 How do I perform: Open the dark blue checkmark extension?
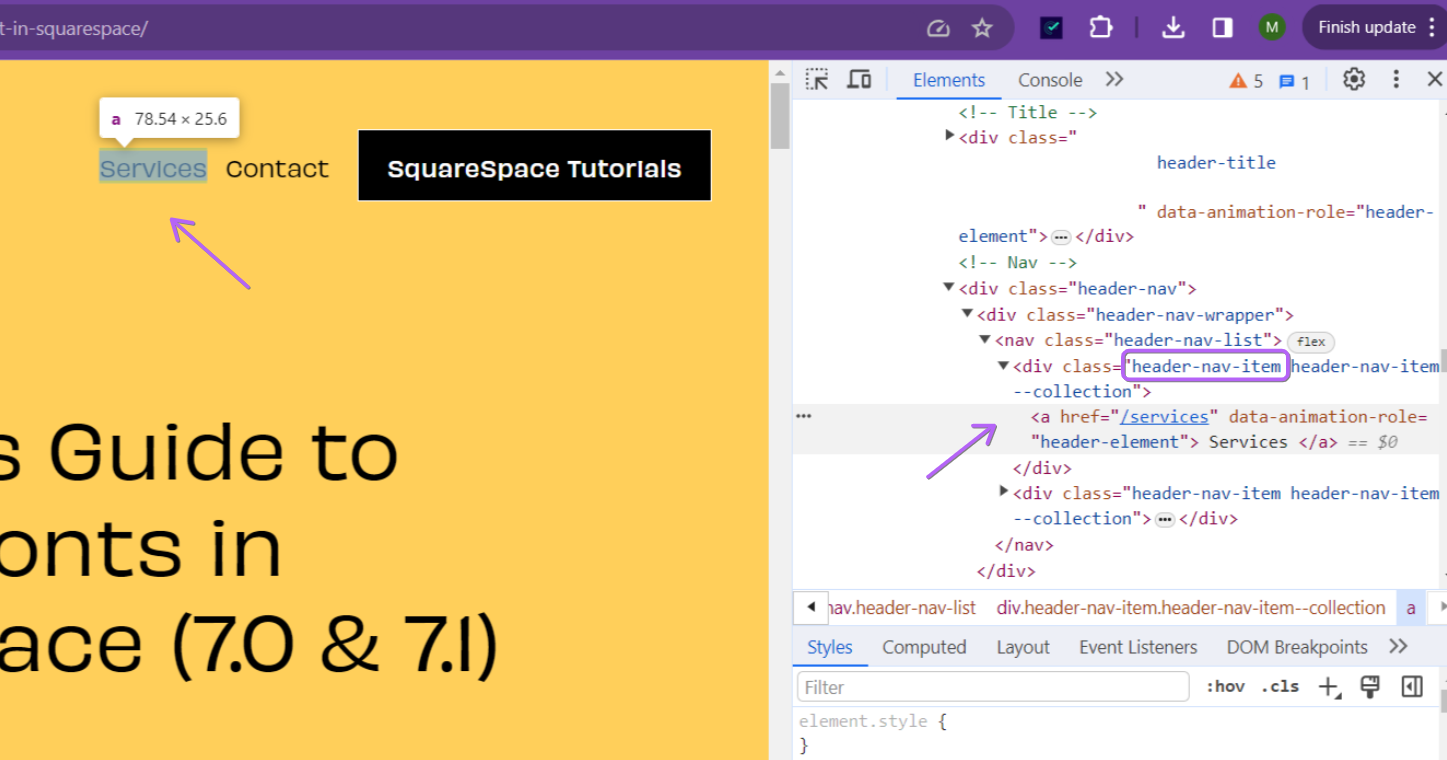(1051, 27)
